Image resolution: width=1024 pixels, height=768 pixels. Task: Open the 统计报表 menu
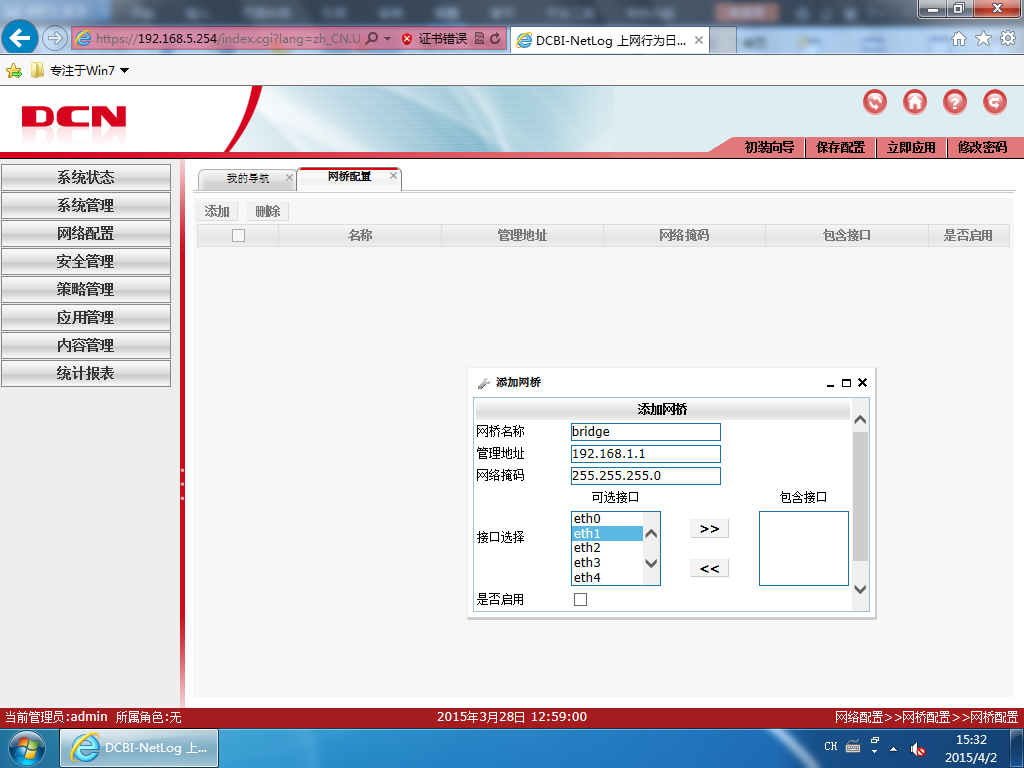[x=86, y=374]
